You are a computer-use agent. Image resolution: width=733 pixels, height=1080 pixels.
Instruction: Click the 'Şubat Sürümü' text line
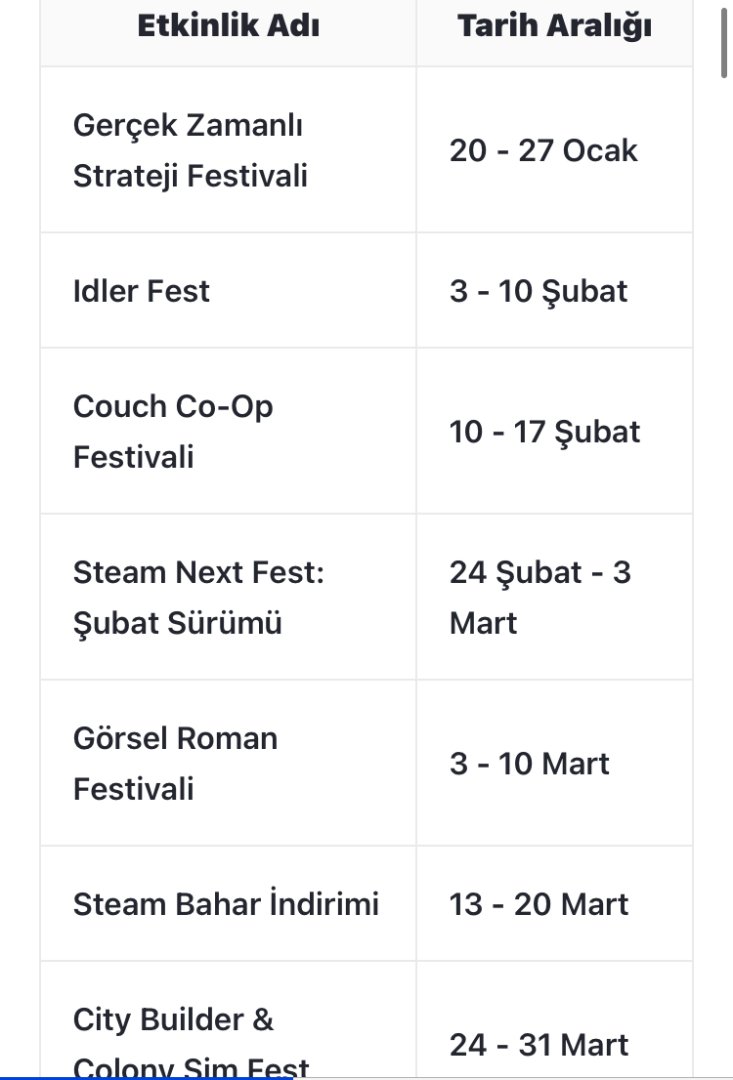[x=177, y=623]
